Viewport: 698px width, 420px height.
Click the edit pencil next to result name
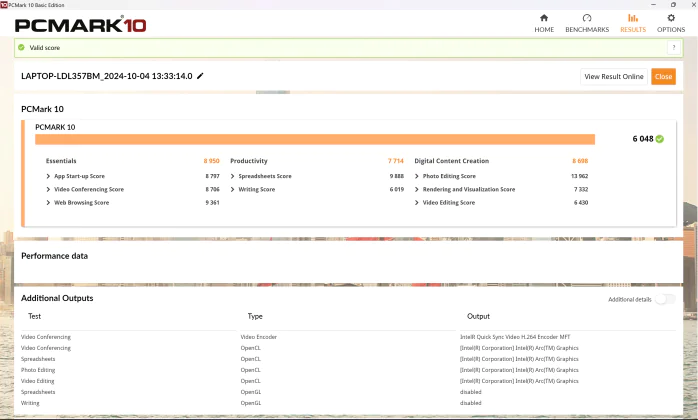click(200, 76)
